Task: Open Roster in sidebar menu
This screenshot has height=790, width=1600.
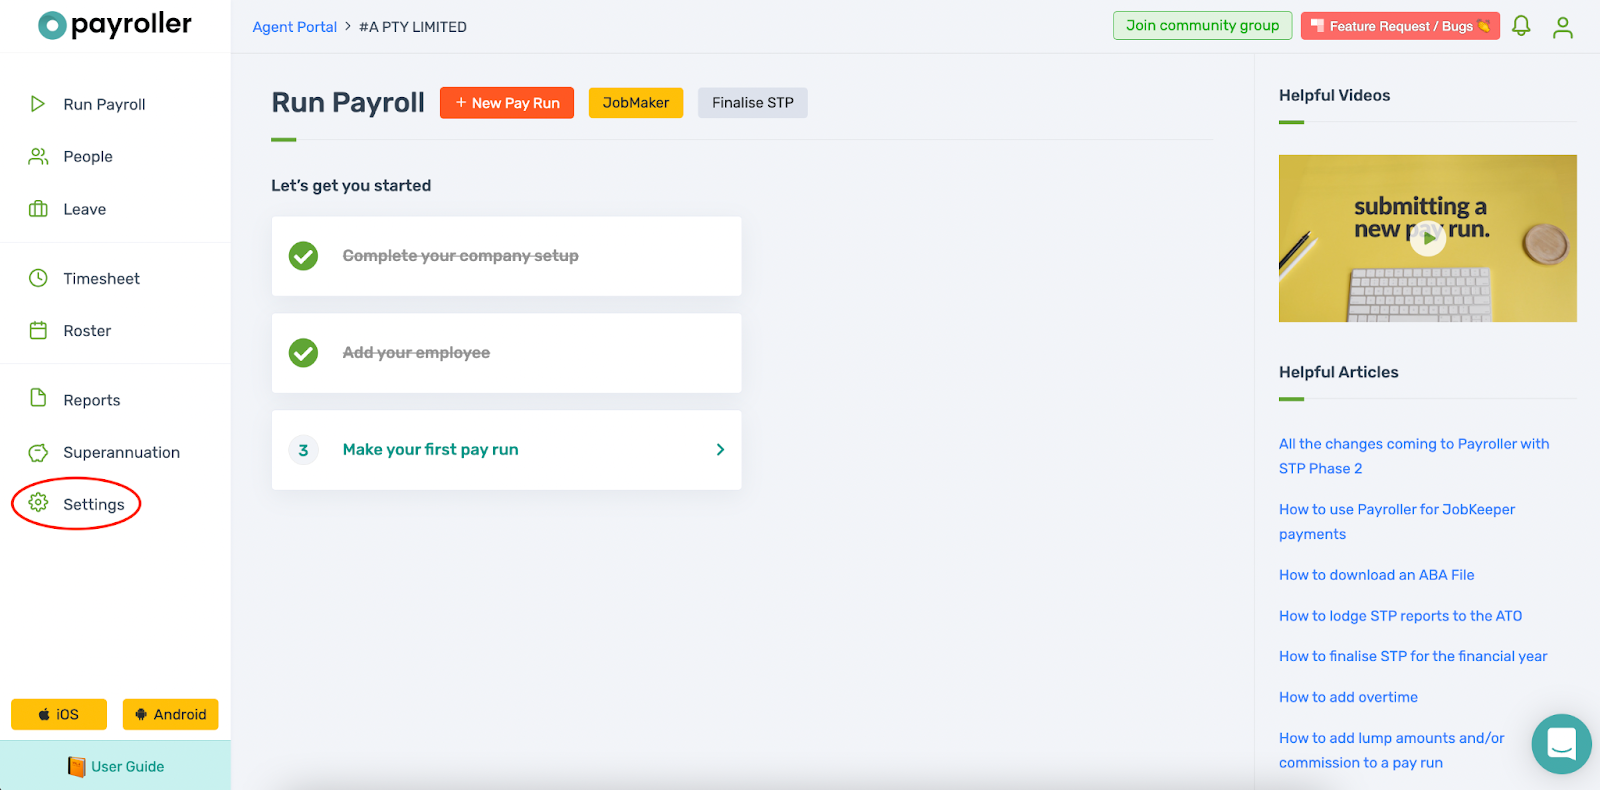Action: point(87,330)
